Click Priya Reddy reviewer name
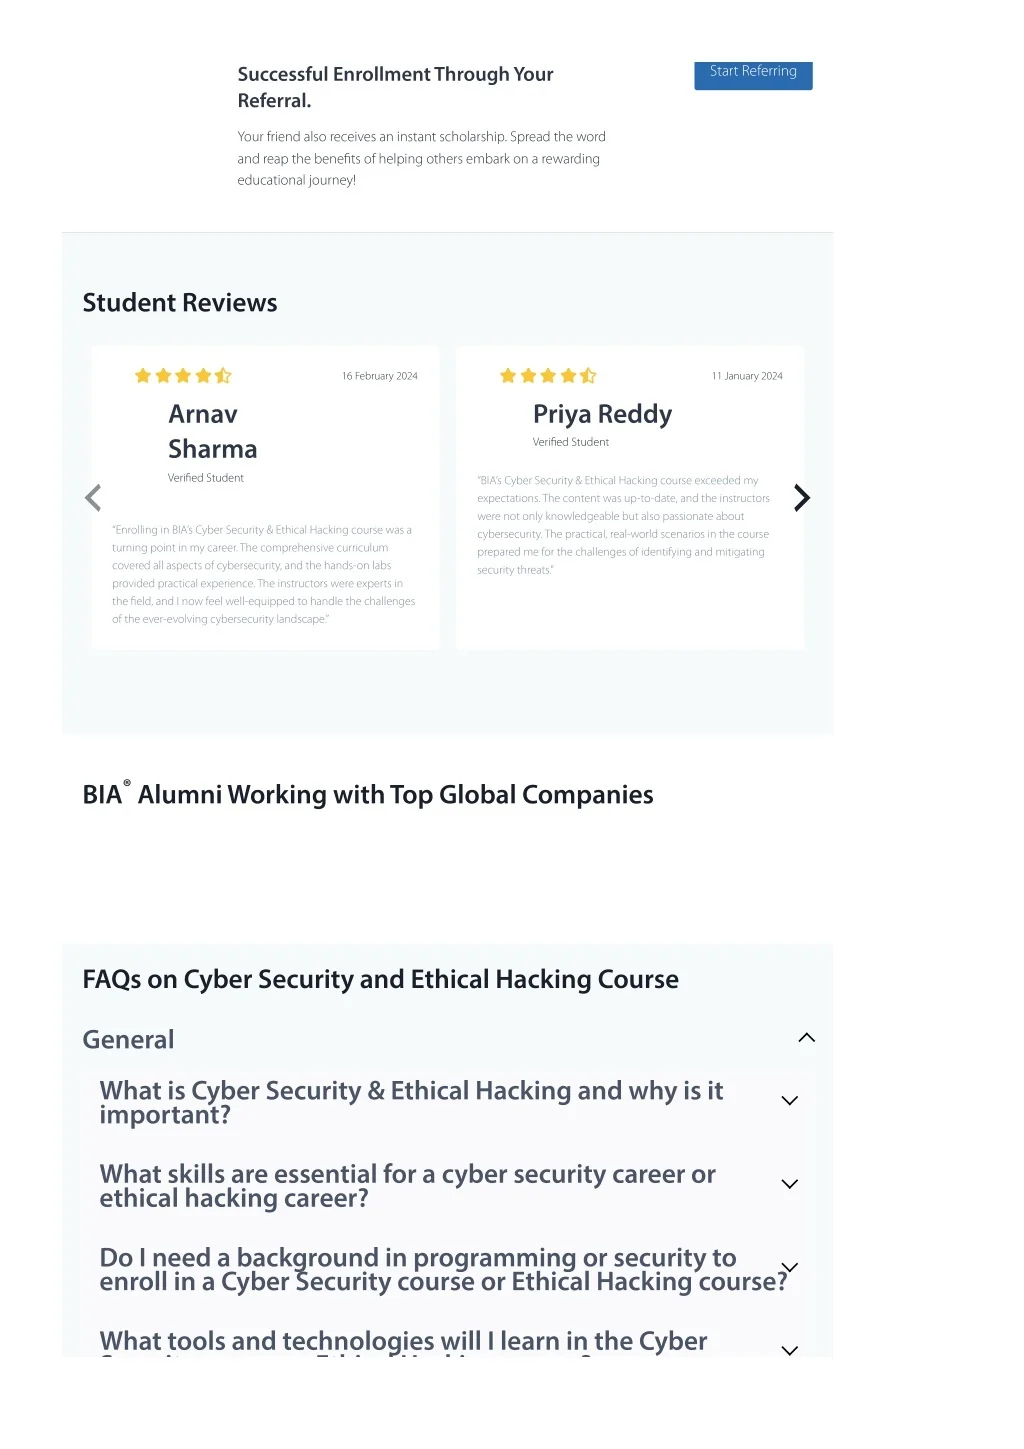The height and width of the screenshot is (1449, 1024). tap(602, 414)
